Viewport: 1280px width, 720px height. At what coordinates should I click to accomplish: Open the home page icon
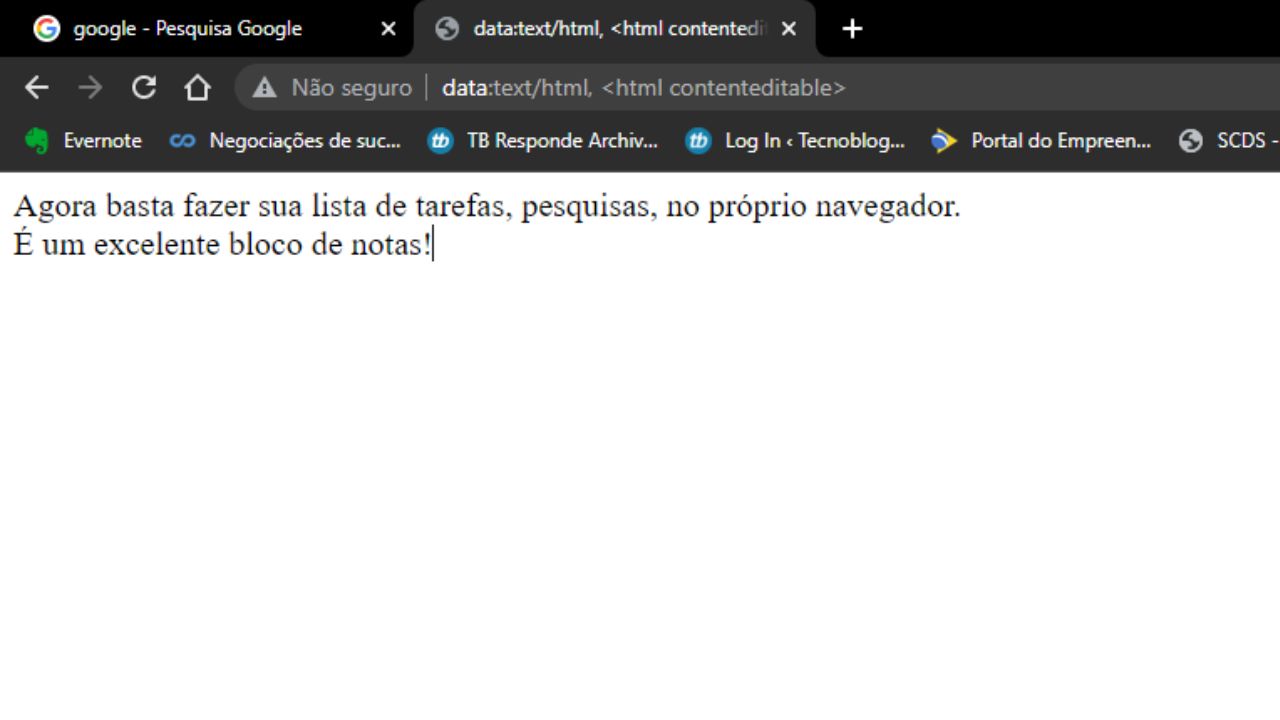click(197, 88)
